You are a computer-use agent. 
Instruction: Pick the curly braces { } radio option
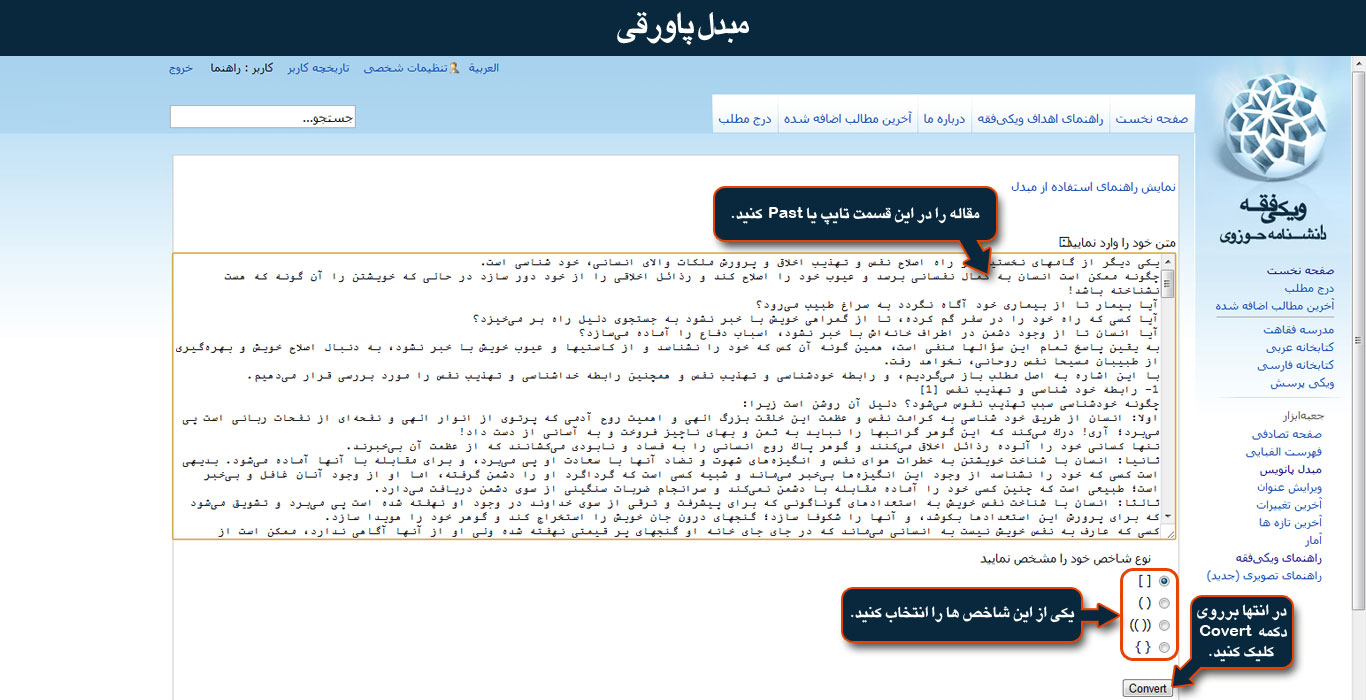pos(1163,648)
